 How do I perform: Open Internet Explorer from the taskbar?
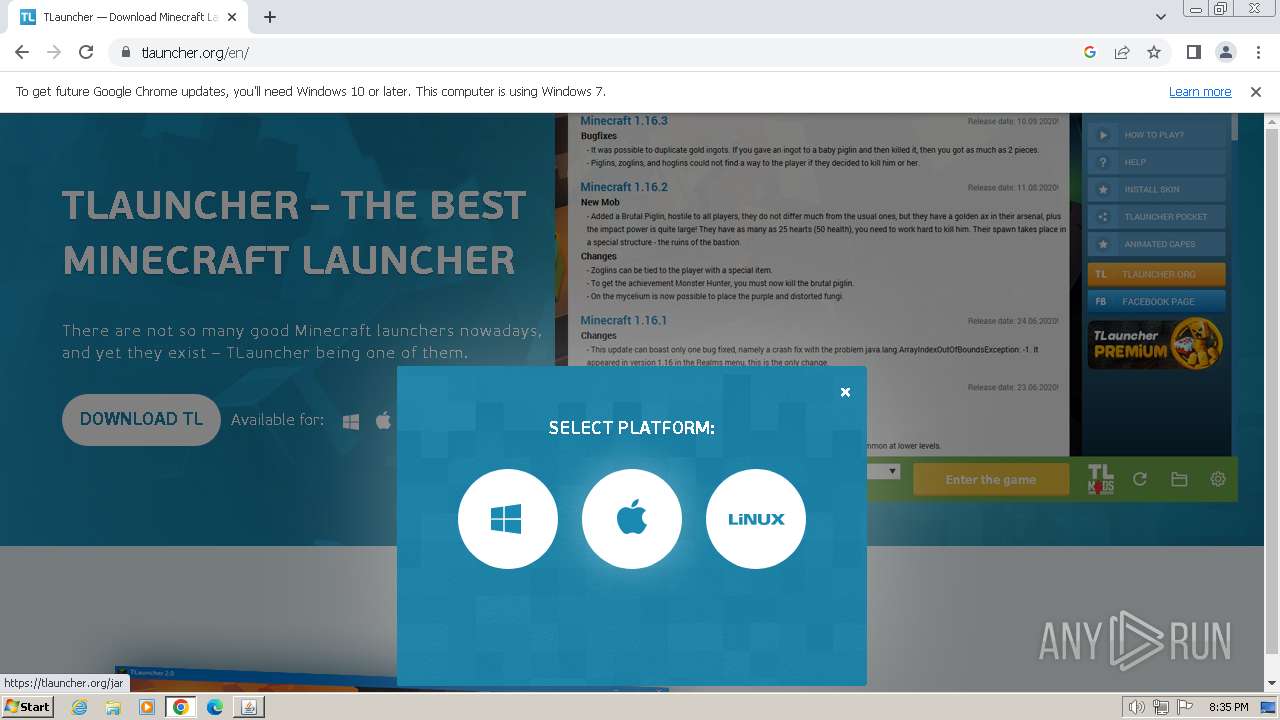(80, 707)
